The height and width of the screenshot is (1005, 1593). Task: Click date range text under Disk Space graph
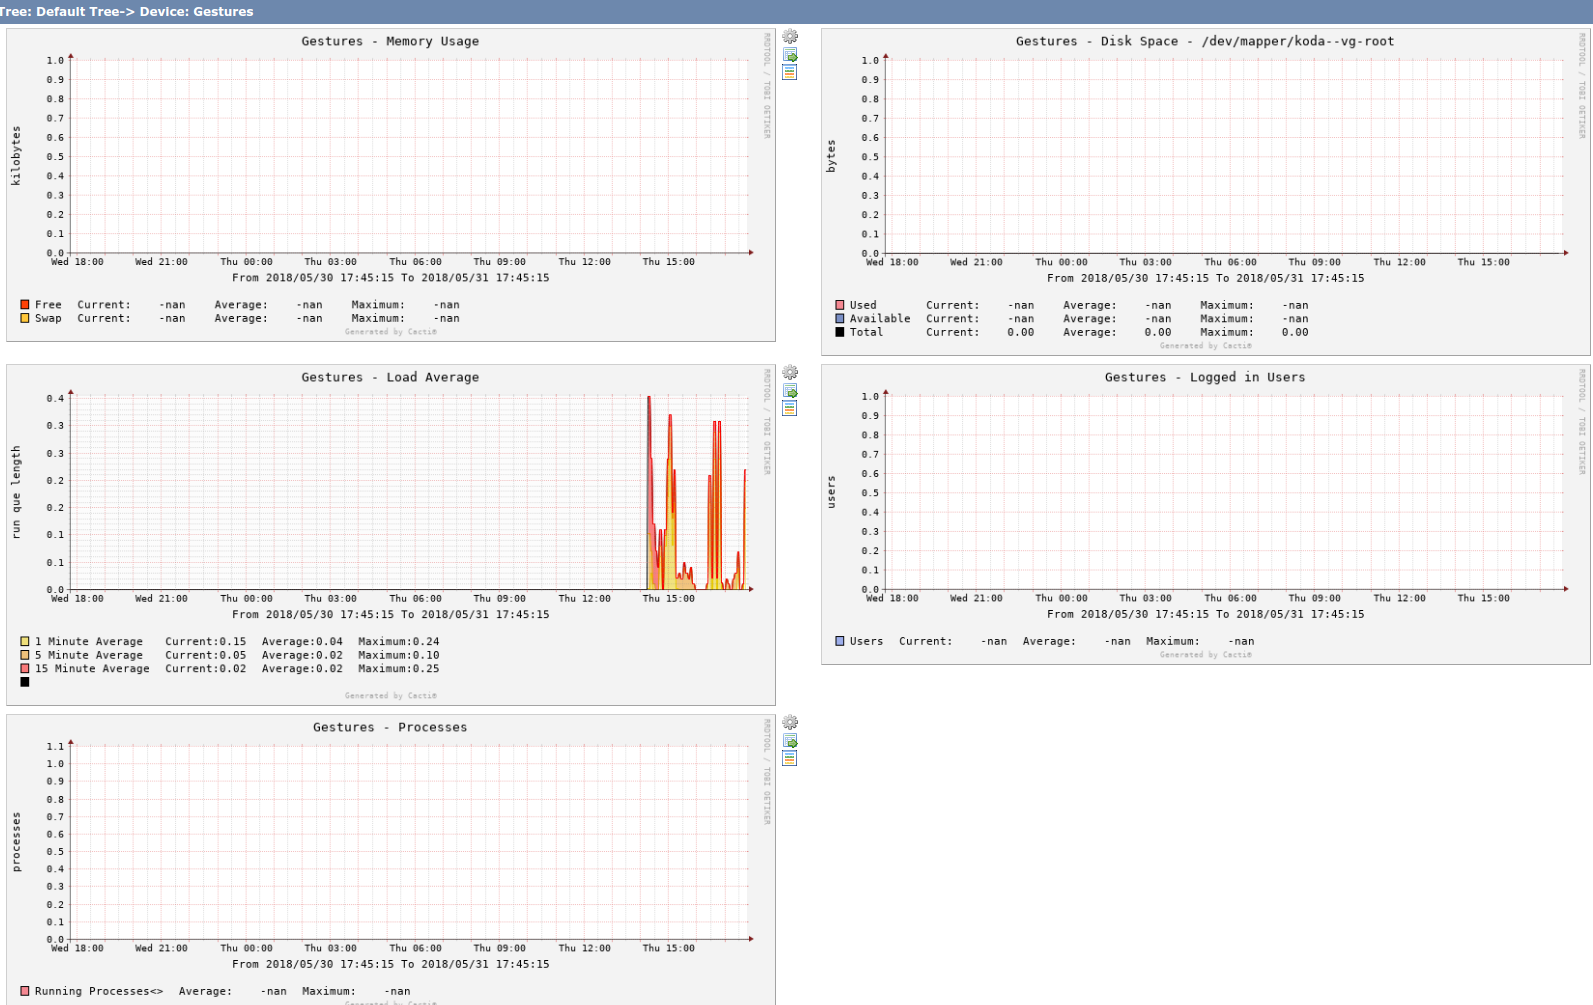(1206, 278)
